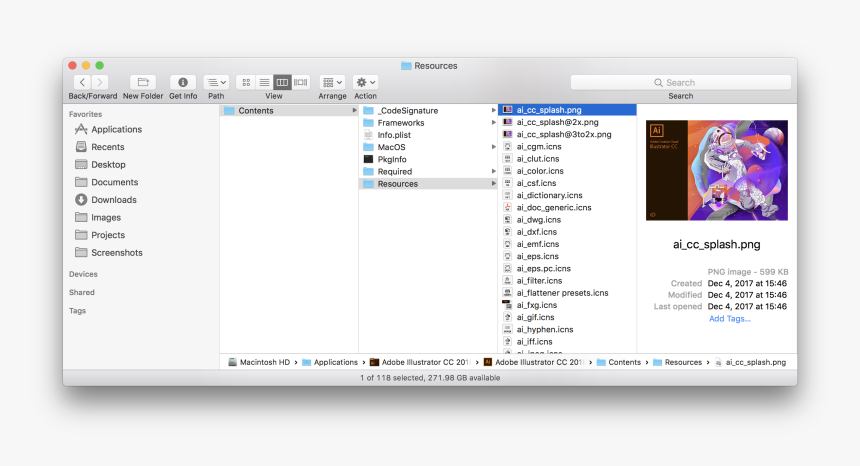The width and height of the screenshot is (860, 466).
Task: Open the Arrange dropdown menu
Action: click(332, 82)
